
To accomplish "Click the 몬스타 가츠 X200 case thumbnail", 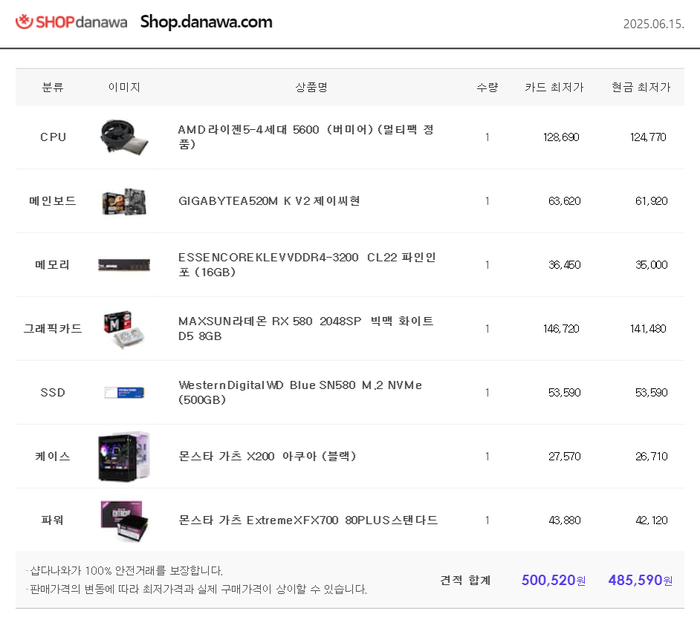I will [124, 456].
